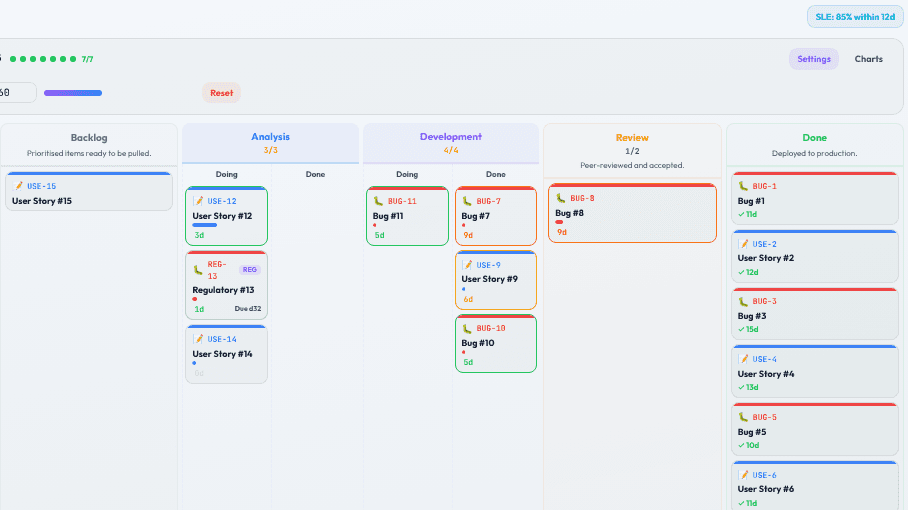Click the bug icon on BUG-8 card
The width and height of the screenshot is (908, 510).
pyautogui.click(x=561, y=198)
